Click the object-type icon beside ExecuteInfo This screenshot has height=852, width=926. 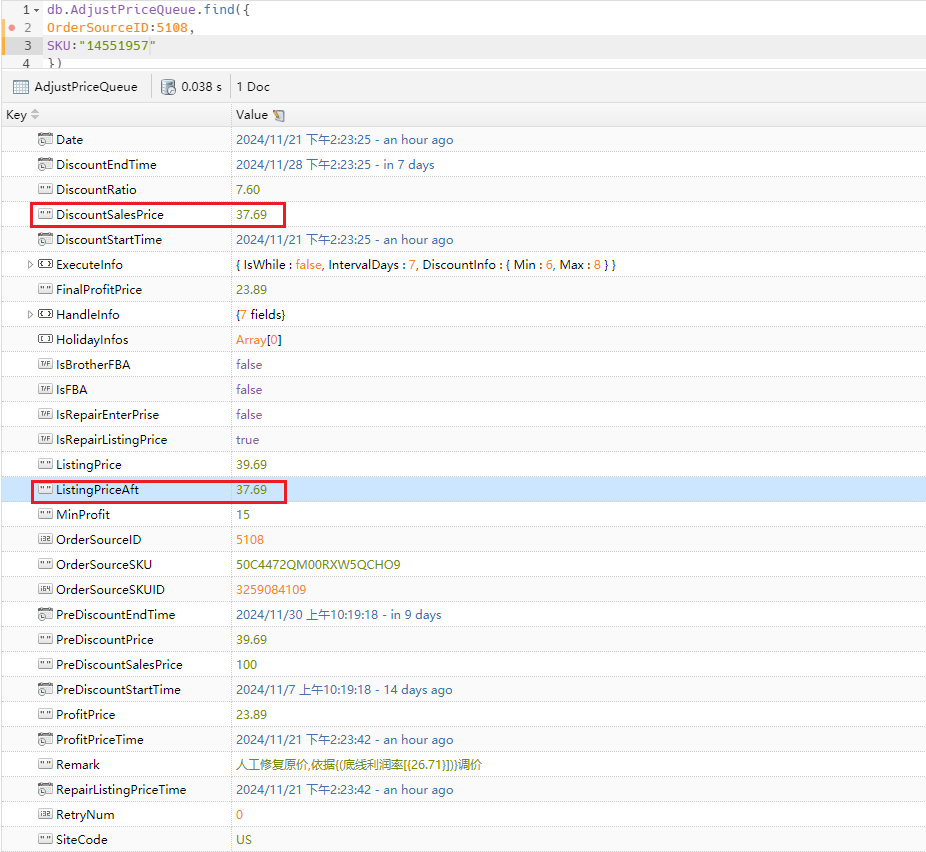45,264
